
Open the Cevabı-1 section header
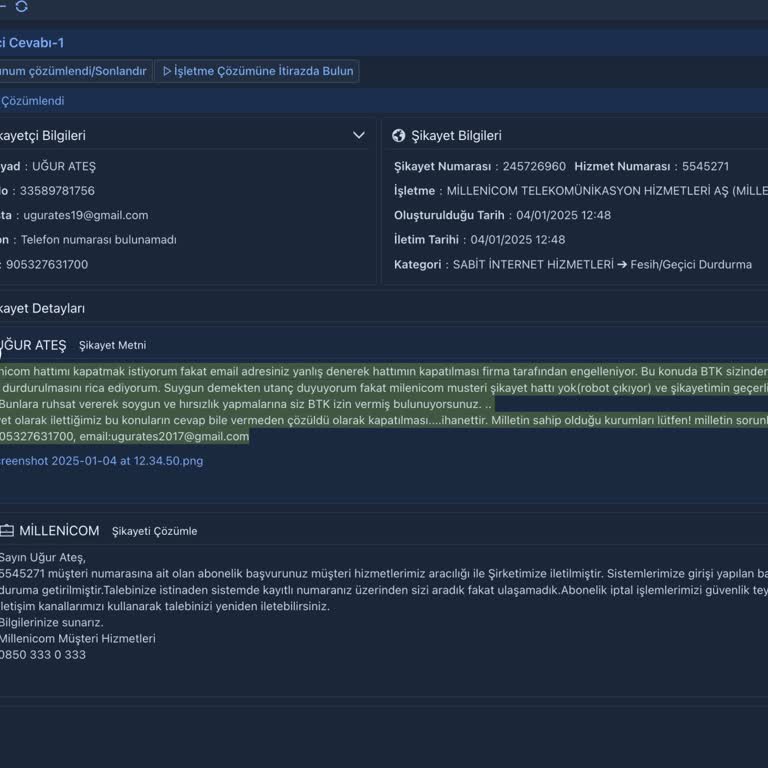(33, 43)
